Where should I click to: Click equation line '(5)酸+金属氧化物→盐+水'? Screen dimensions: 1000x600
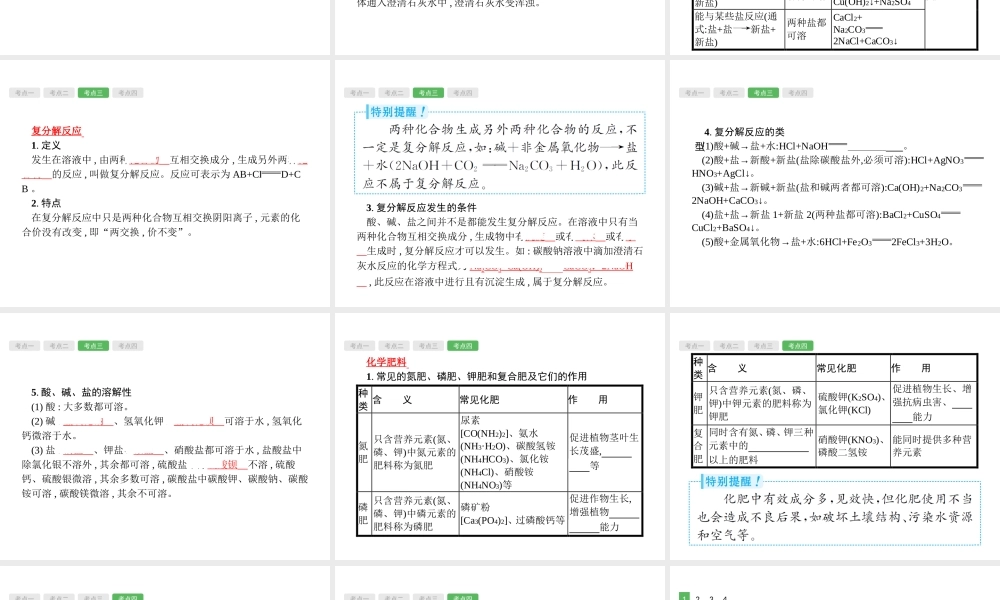click(827, 242)
